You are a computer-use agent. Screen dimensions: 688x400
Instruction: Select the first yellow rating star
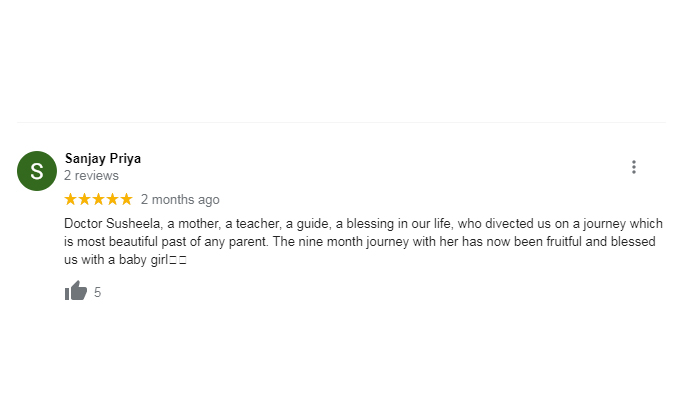[71, 200]
